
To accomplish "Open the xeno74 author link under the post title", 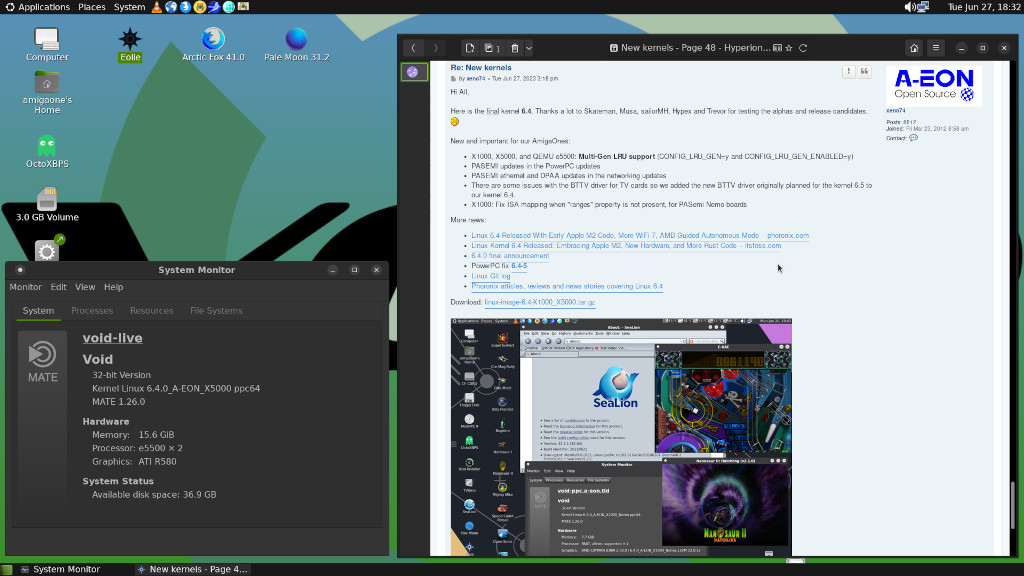I will tap(475, 78).
